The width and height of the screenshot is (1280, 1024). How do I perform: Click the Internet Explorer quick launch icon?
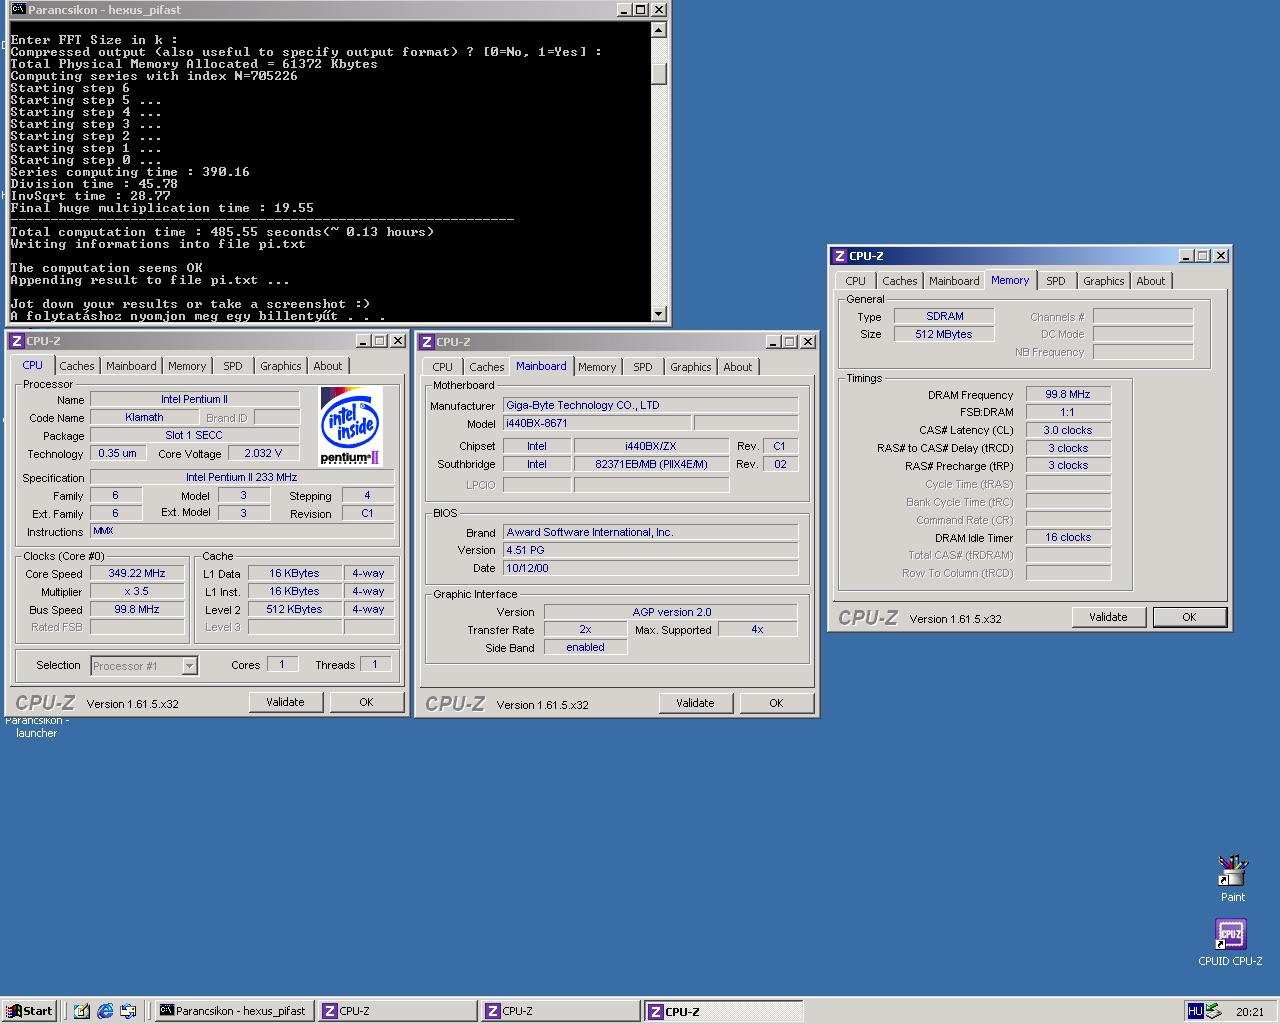pos(105,1011)
